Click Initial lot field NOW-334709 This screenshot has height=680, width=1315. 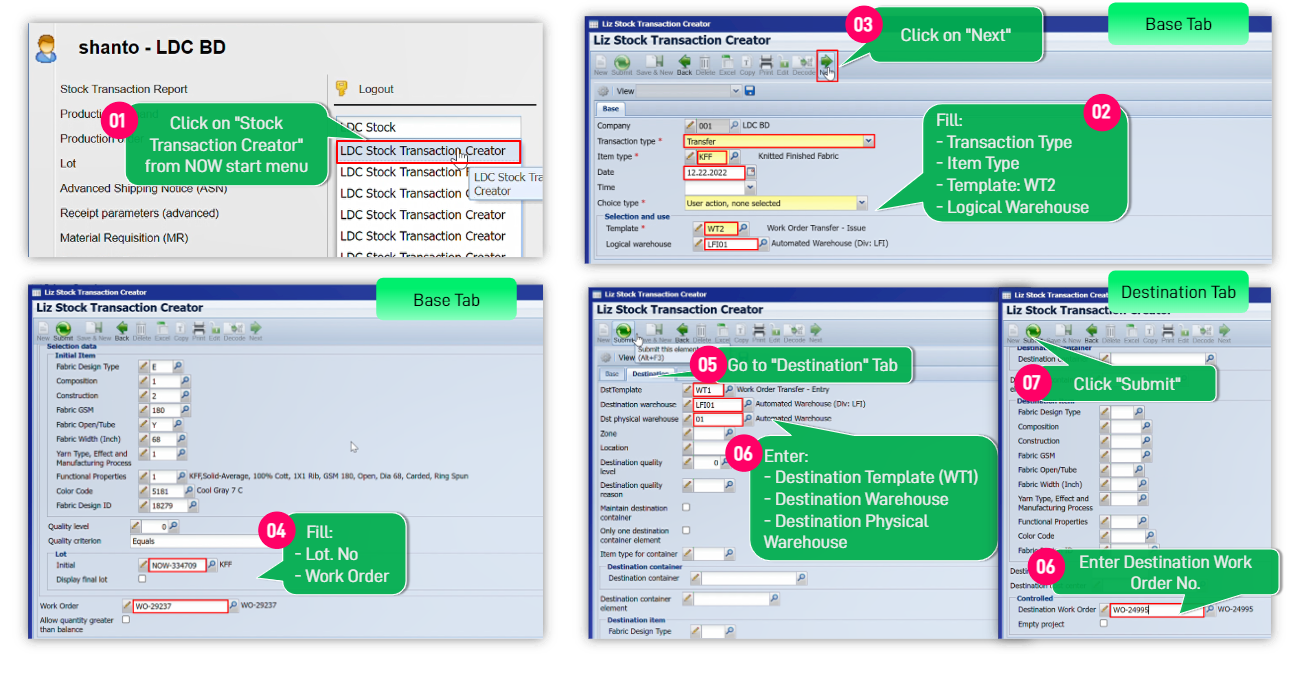[x=178, y=565]
